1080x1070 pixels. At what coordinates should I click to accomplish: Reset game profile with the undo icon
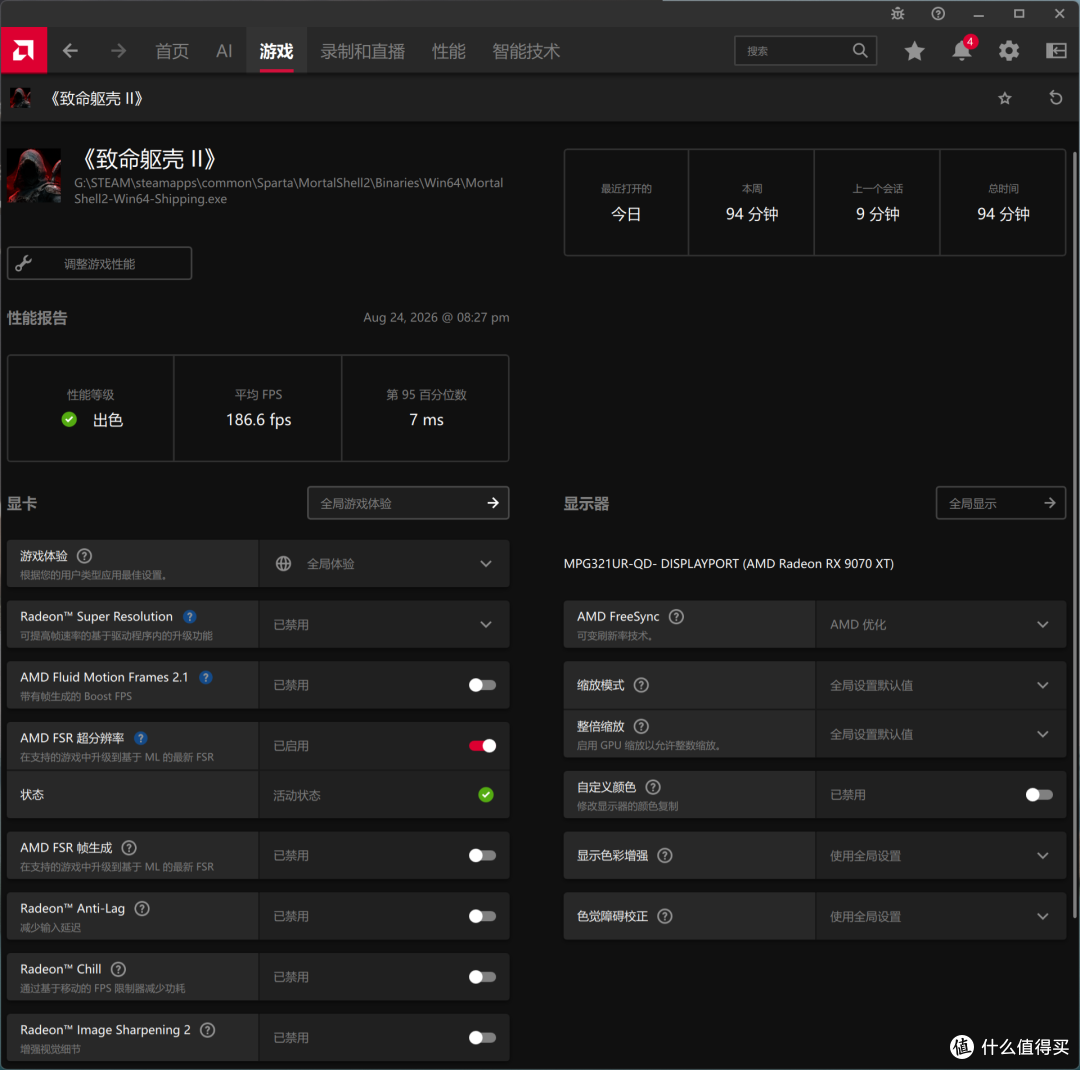pos(1055,98)
